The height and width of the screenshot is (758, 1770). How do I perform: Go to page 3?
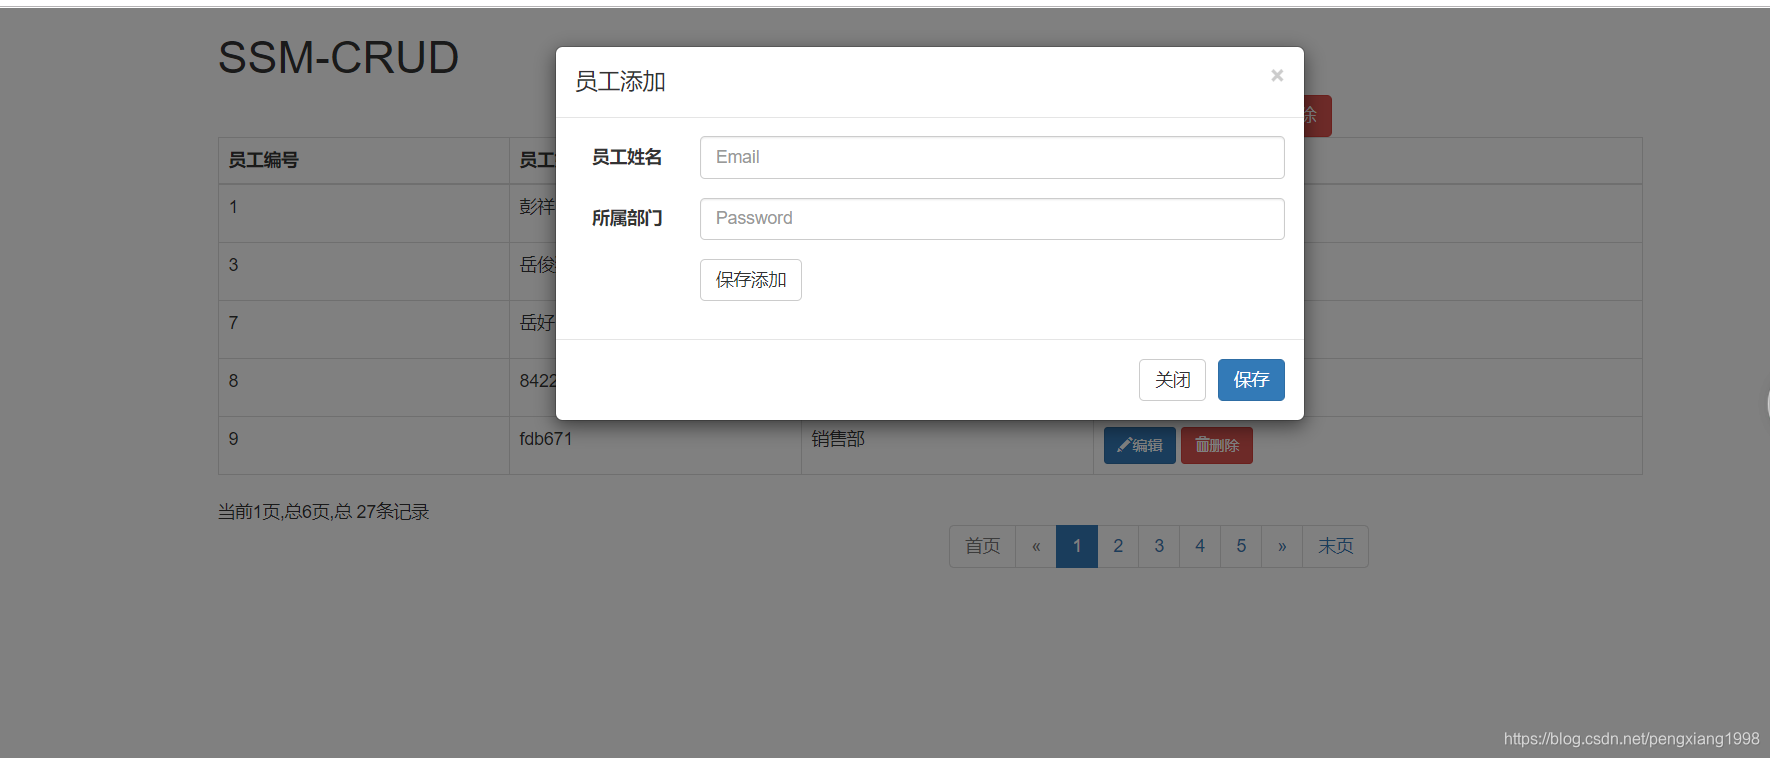[1159, 546]
